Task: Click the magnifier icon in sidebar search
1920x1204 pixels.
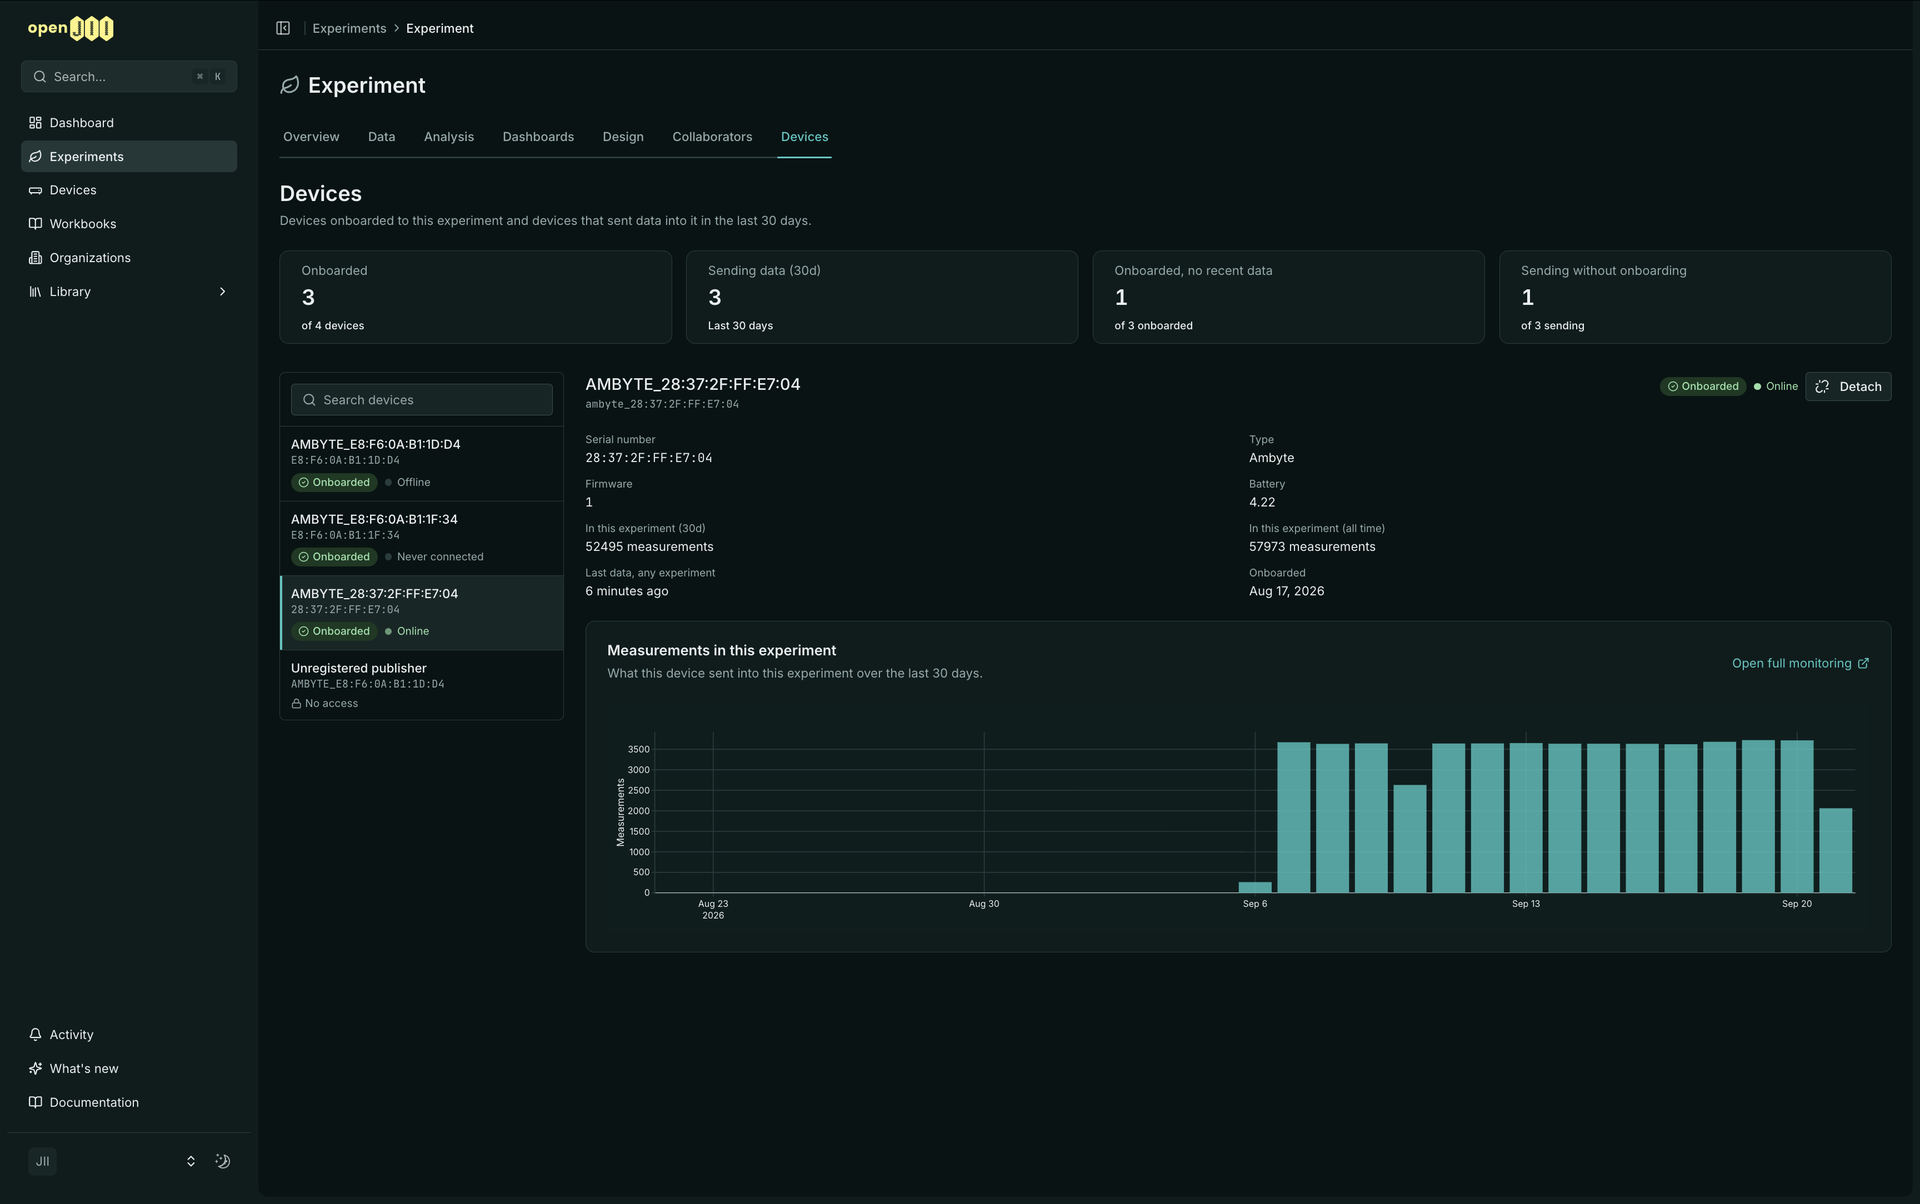Action: pyautogui.click(x=40, y=77)
